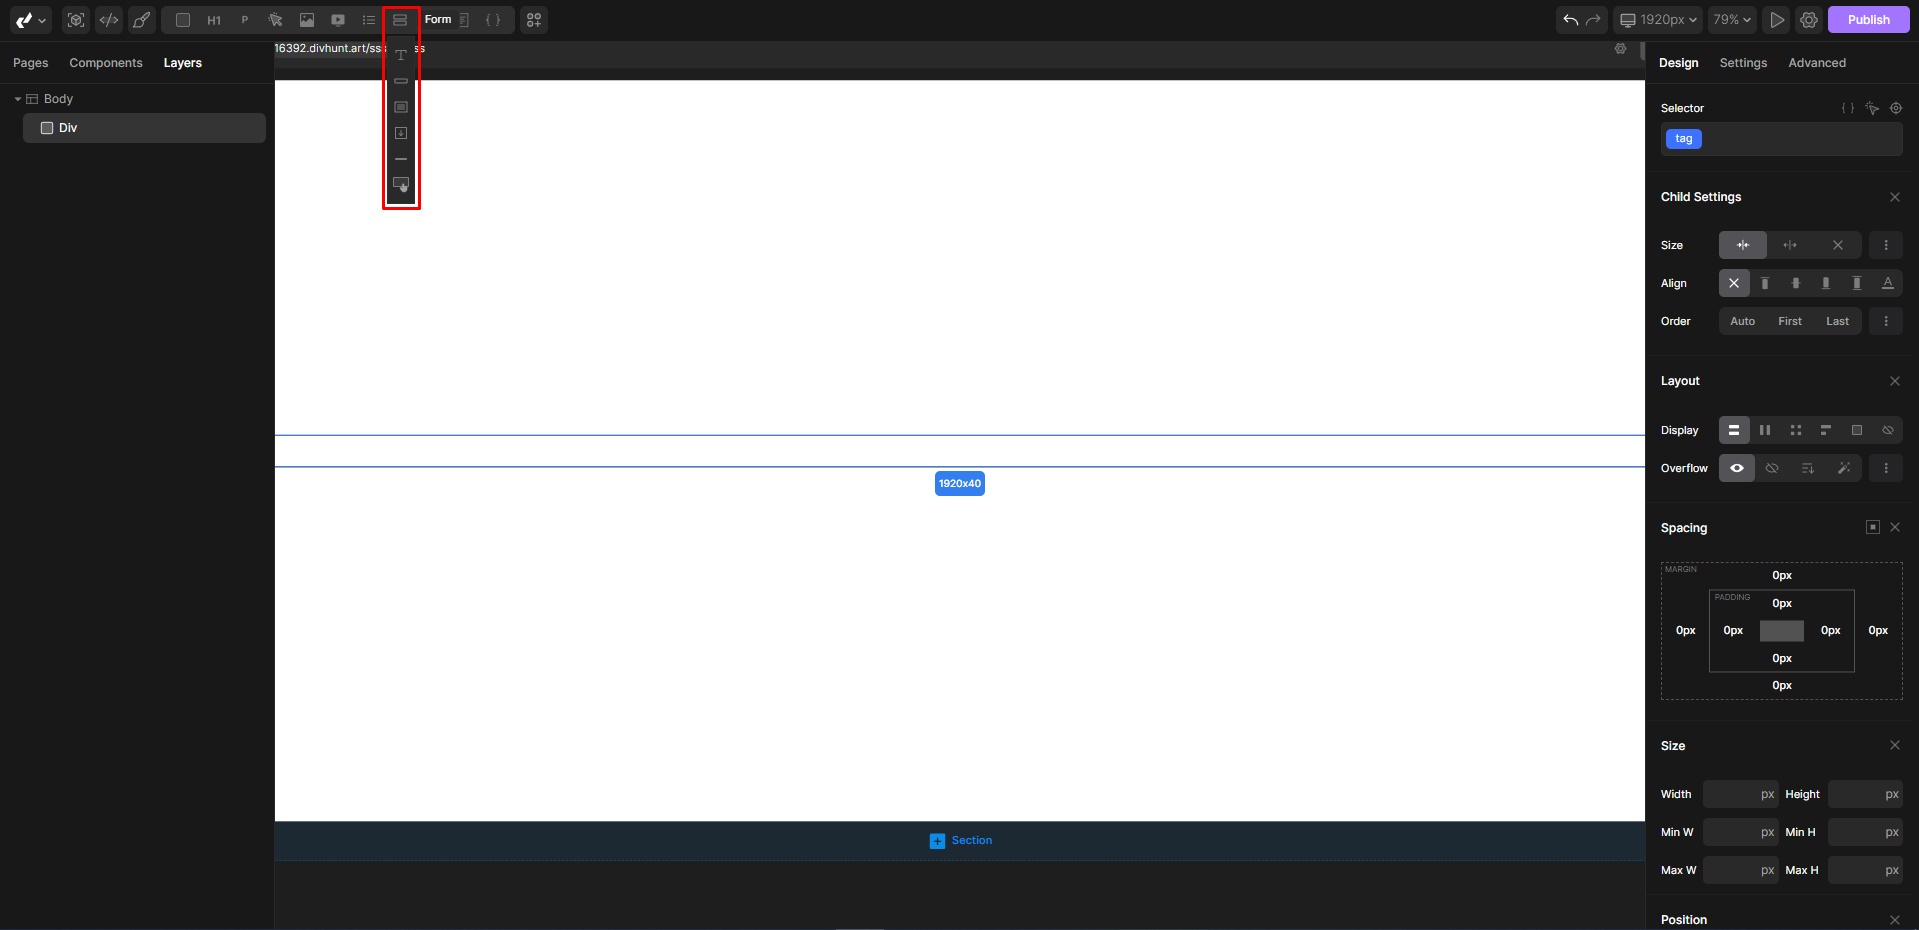Viewport: 1919px width, 930px height.
Task: Open the code editor icon
Action: (109, 20)
